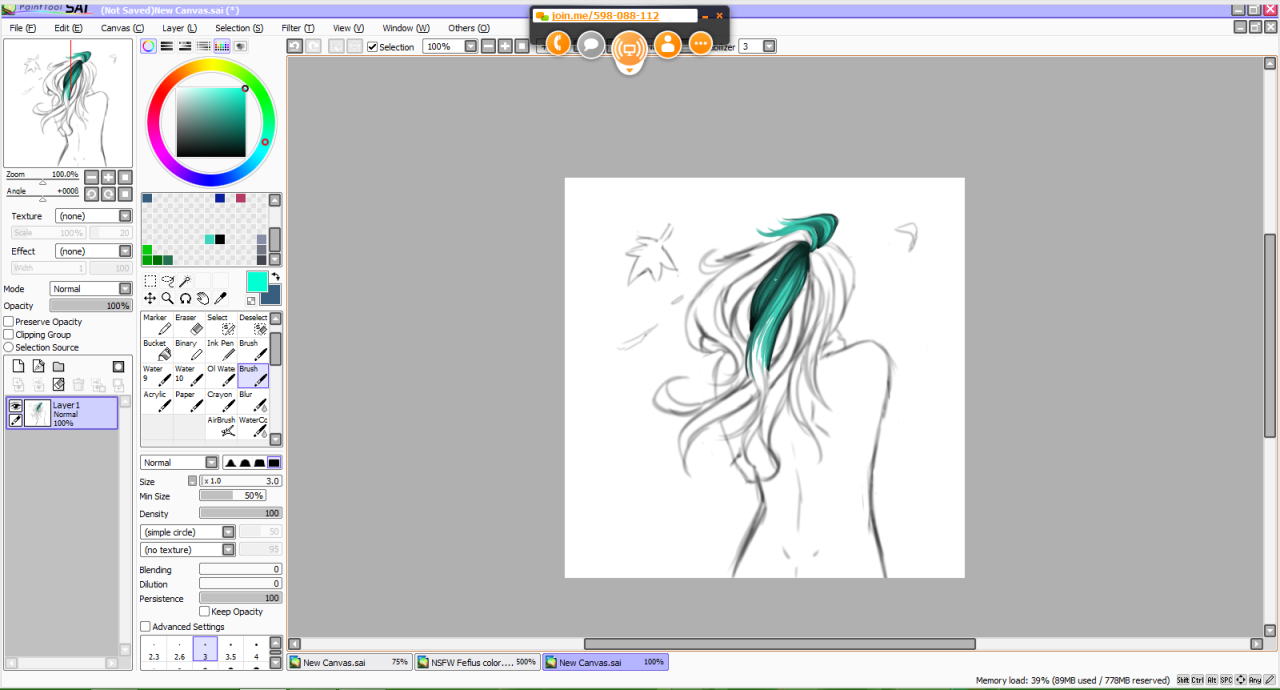Open the Canvas menu
The image size is (1280, 690).
coord(122,28)
